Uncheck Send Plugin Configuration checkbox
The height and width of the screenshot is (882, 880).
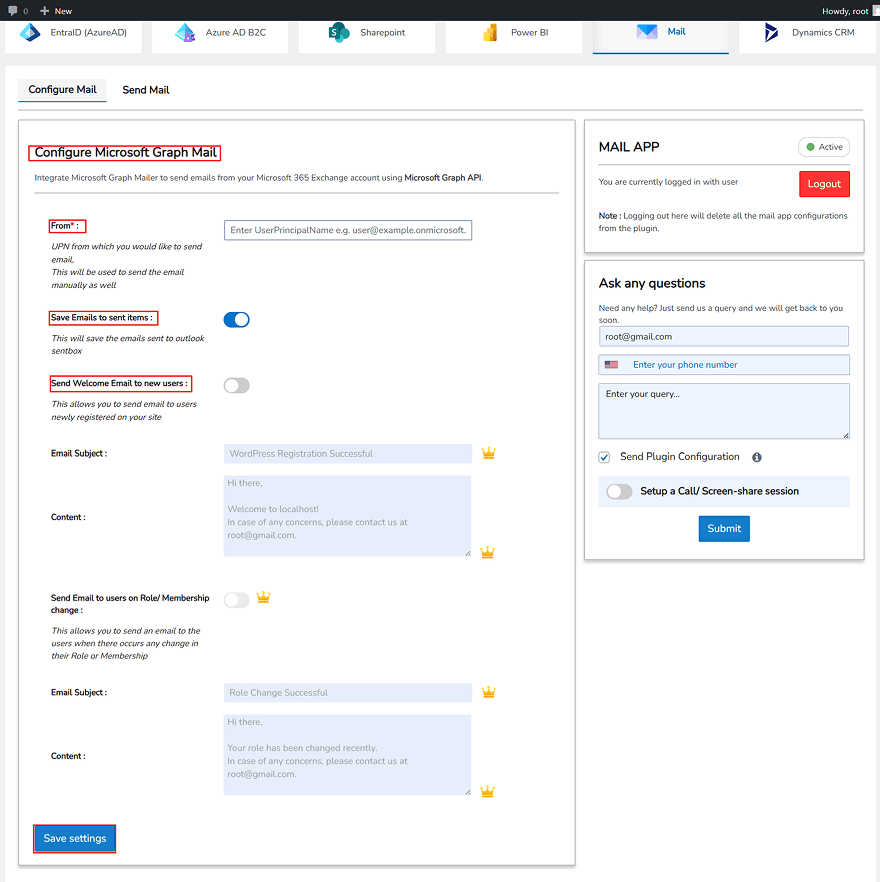[604, 457]
